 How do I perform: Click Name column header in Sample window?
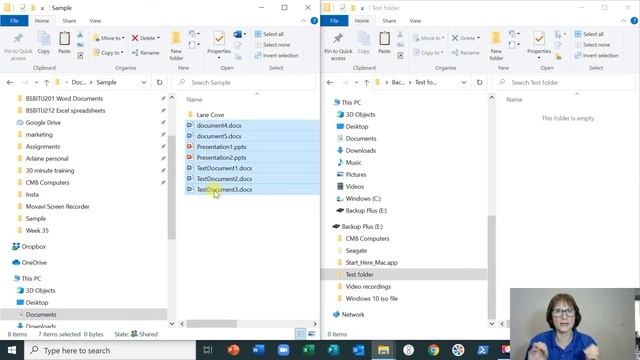(194, 100)
